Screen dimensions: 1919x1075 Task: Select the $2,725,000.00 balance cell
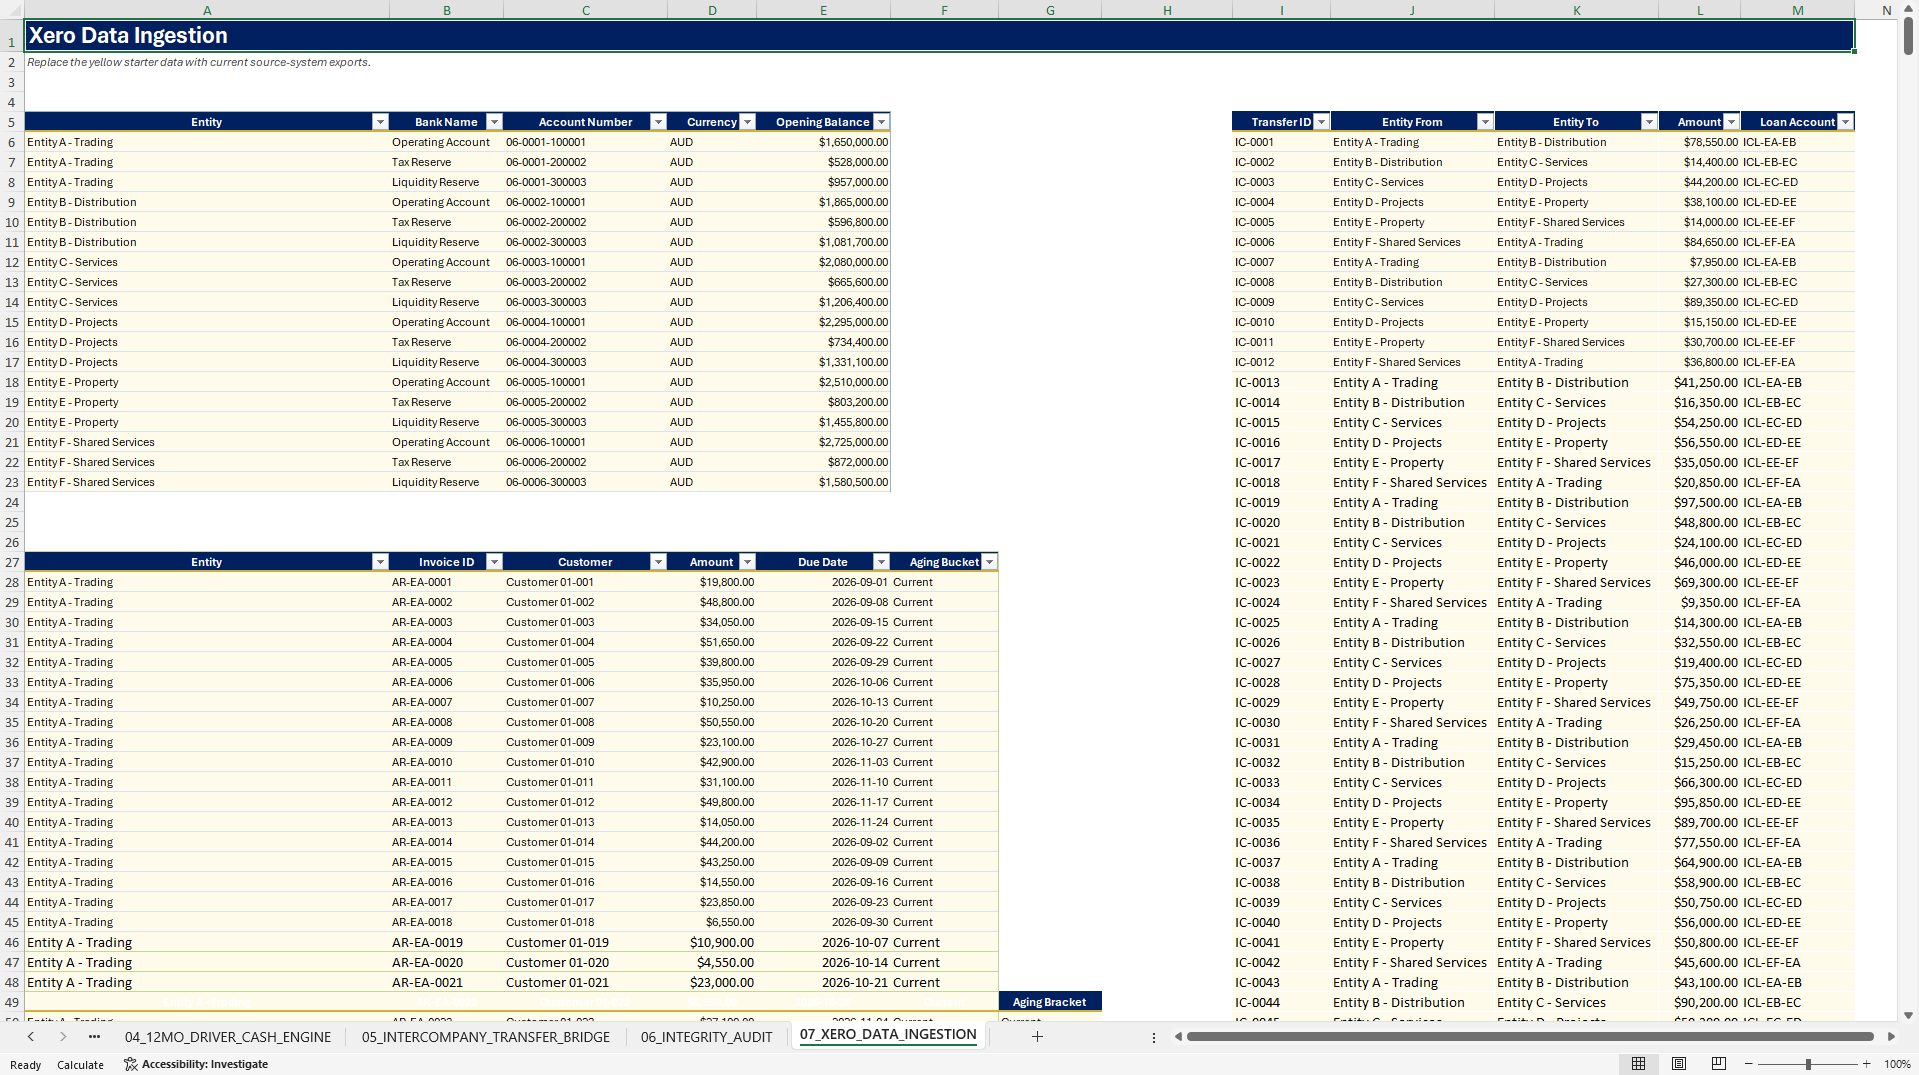(823, 442)
